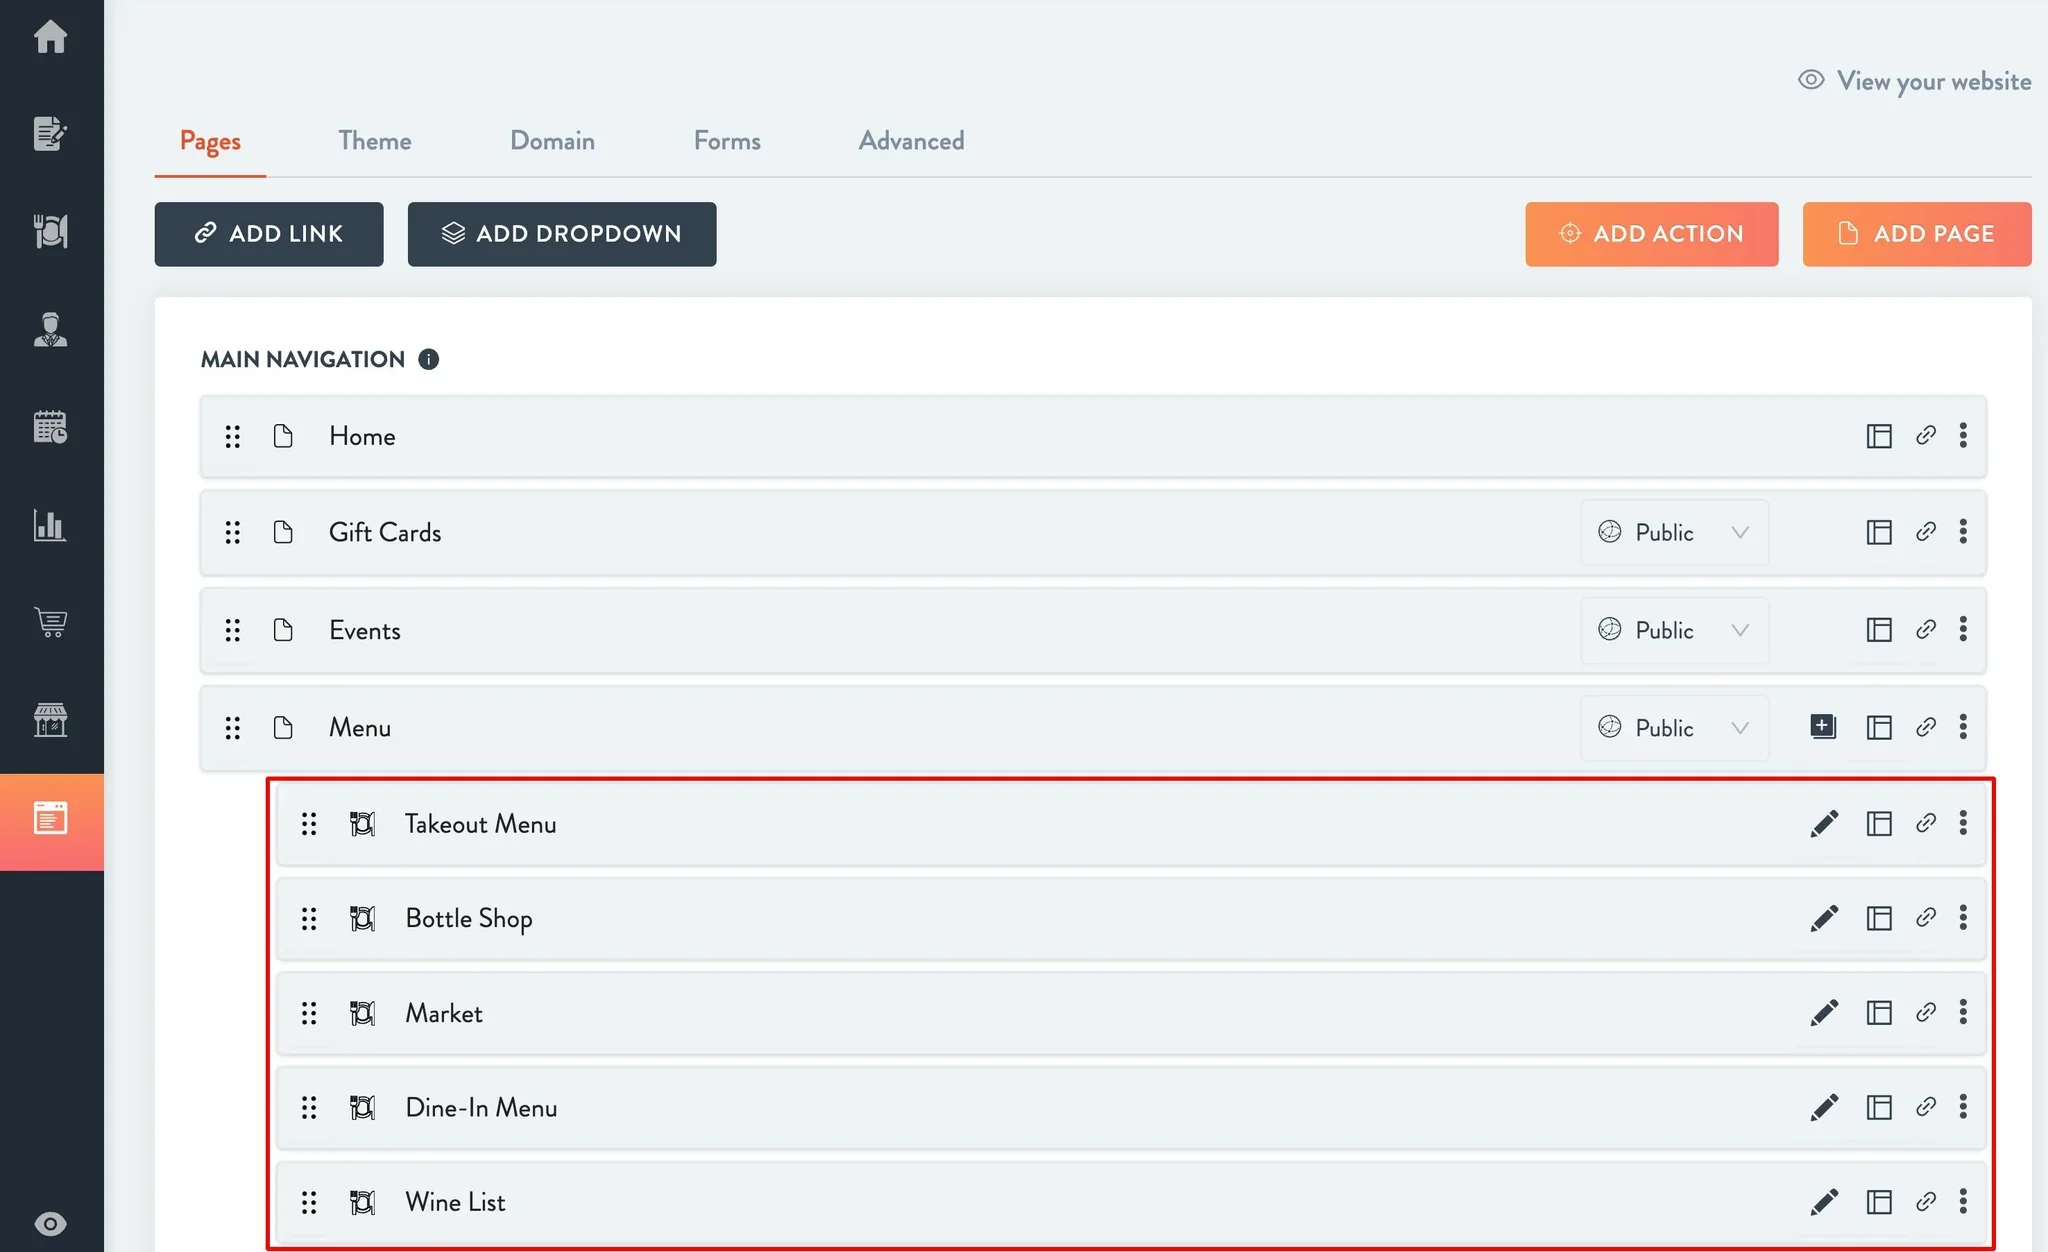This screenshot has height=1252, width=2048.
Task: Switch to the Advanced tab
Action: [x=911, y=141]
